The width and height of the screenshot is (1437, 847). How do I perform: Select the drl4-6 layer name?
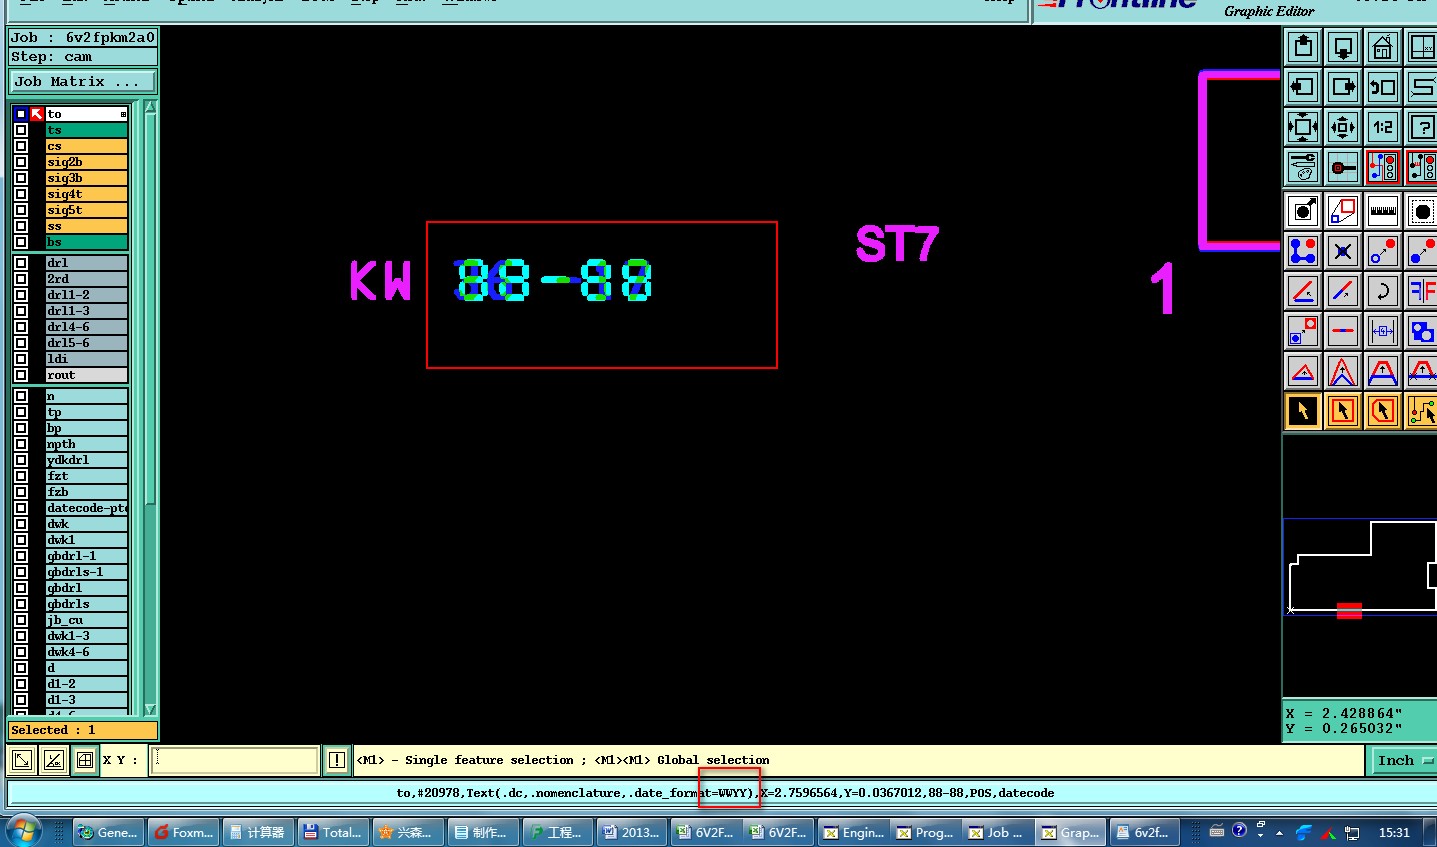click(x=87, y=327)
